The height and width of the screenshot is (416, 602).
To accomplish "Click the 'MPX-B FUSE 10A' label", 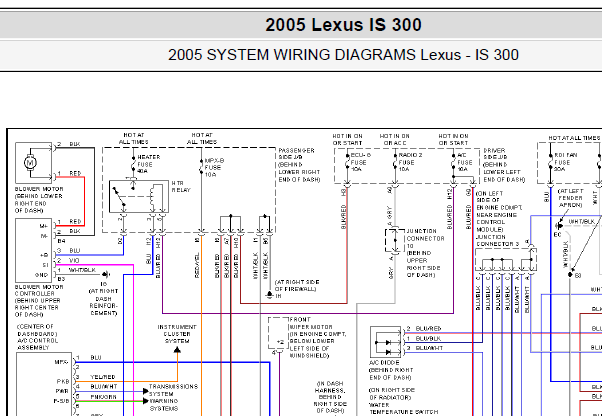I will (214, 167).
